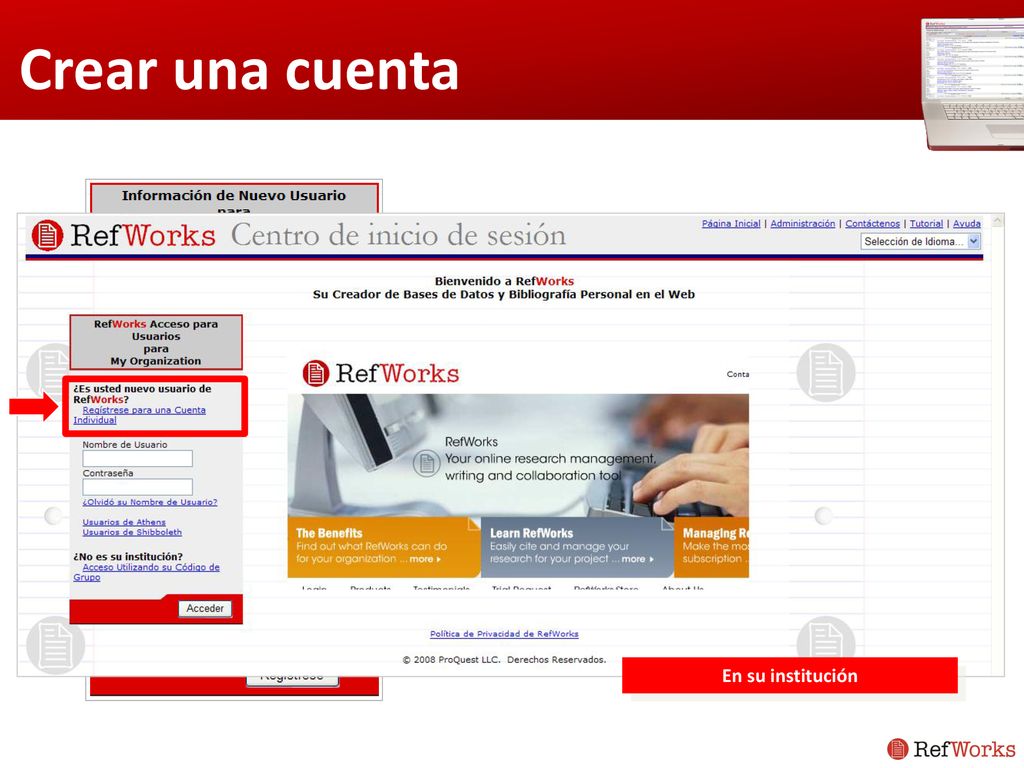Image resolution: width=1024 pixels, height=768 pixels.
Task: Open the Administración link
Action: 803,223
